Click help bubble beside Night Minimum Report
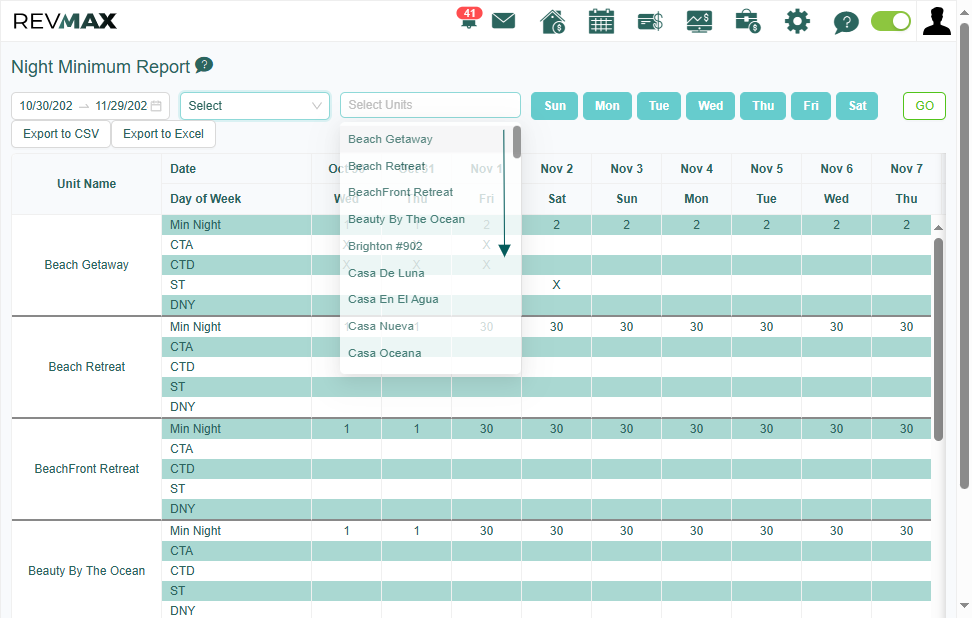 point(204,64)
